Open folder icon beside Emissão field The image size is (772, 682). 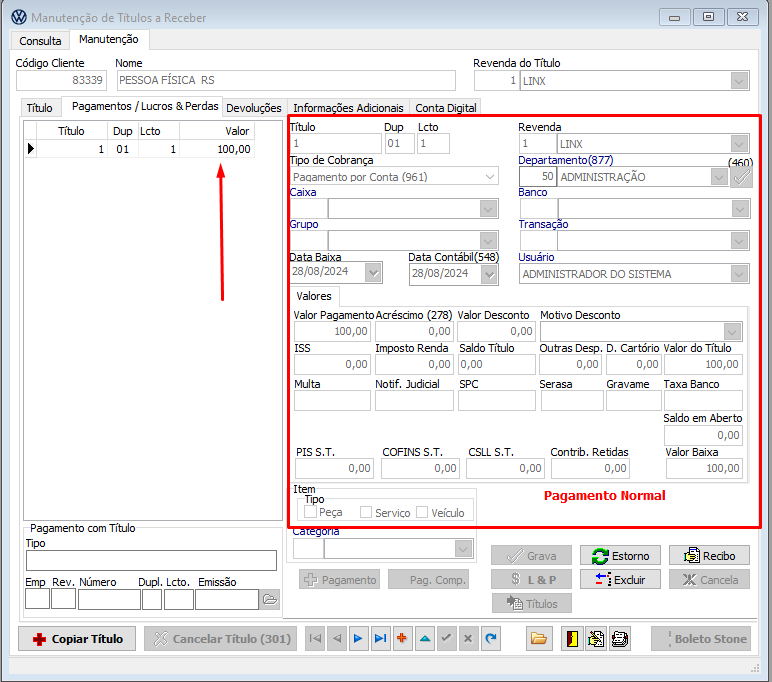pos(270,599)
